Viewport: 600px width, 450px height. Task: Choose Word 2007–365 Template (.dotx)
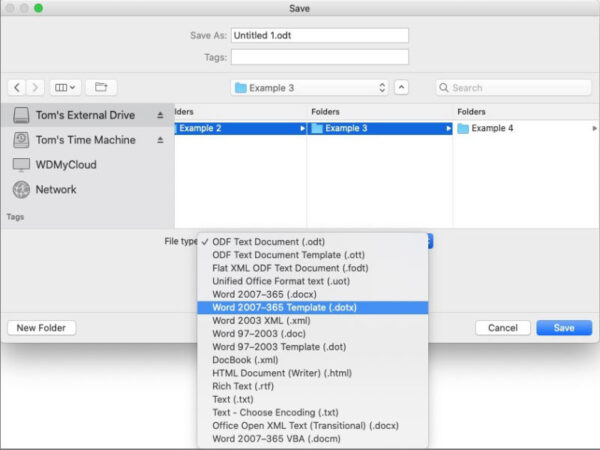point(313,307)
